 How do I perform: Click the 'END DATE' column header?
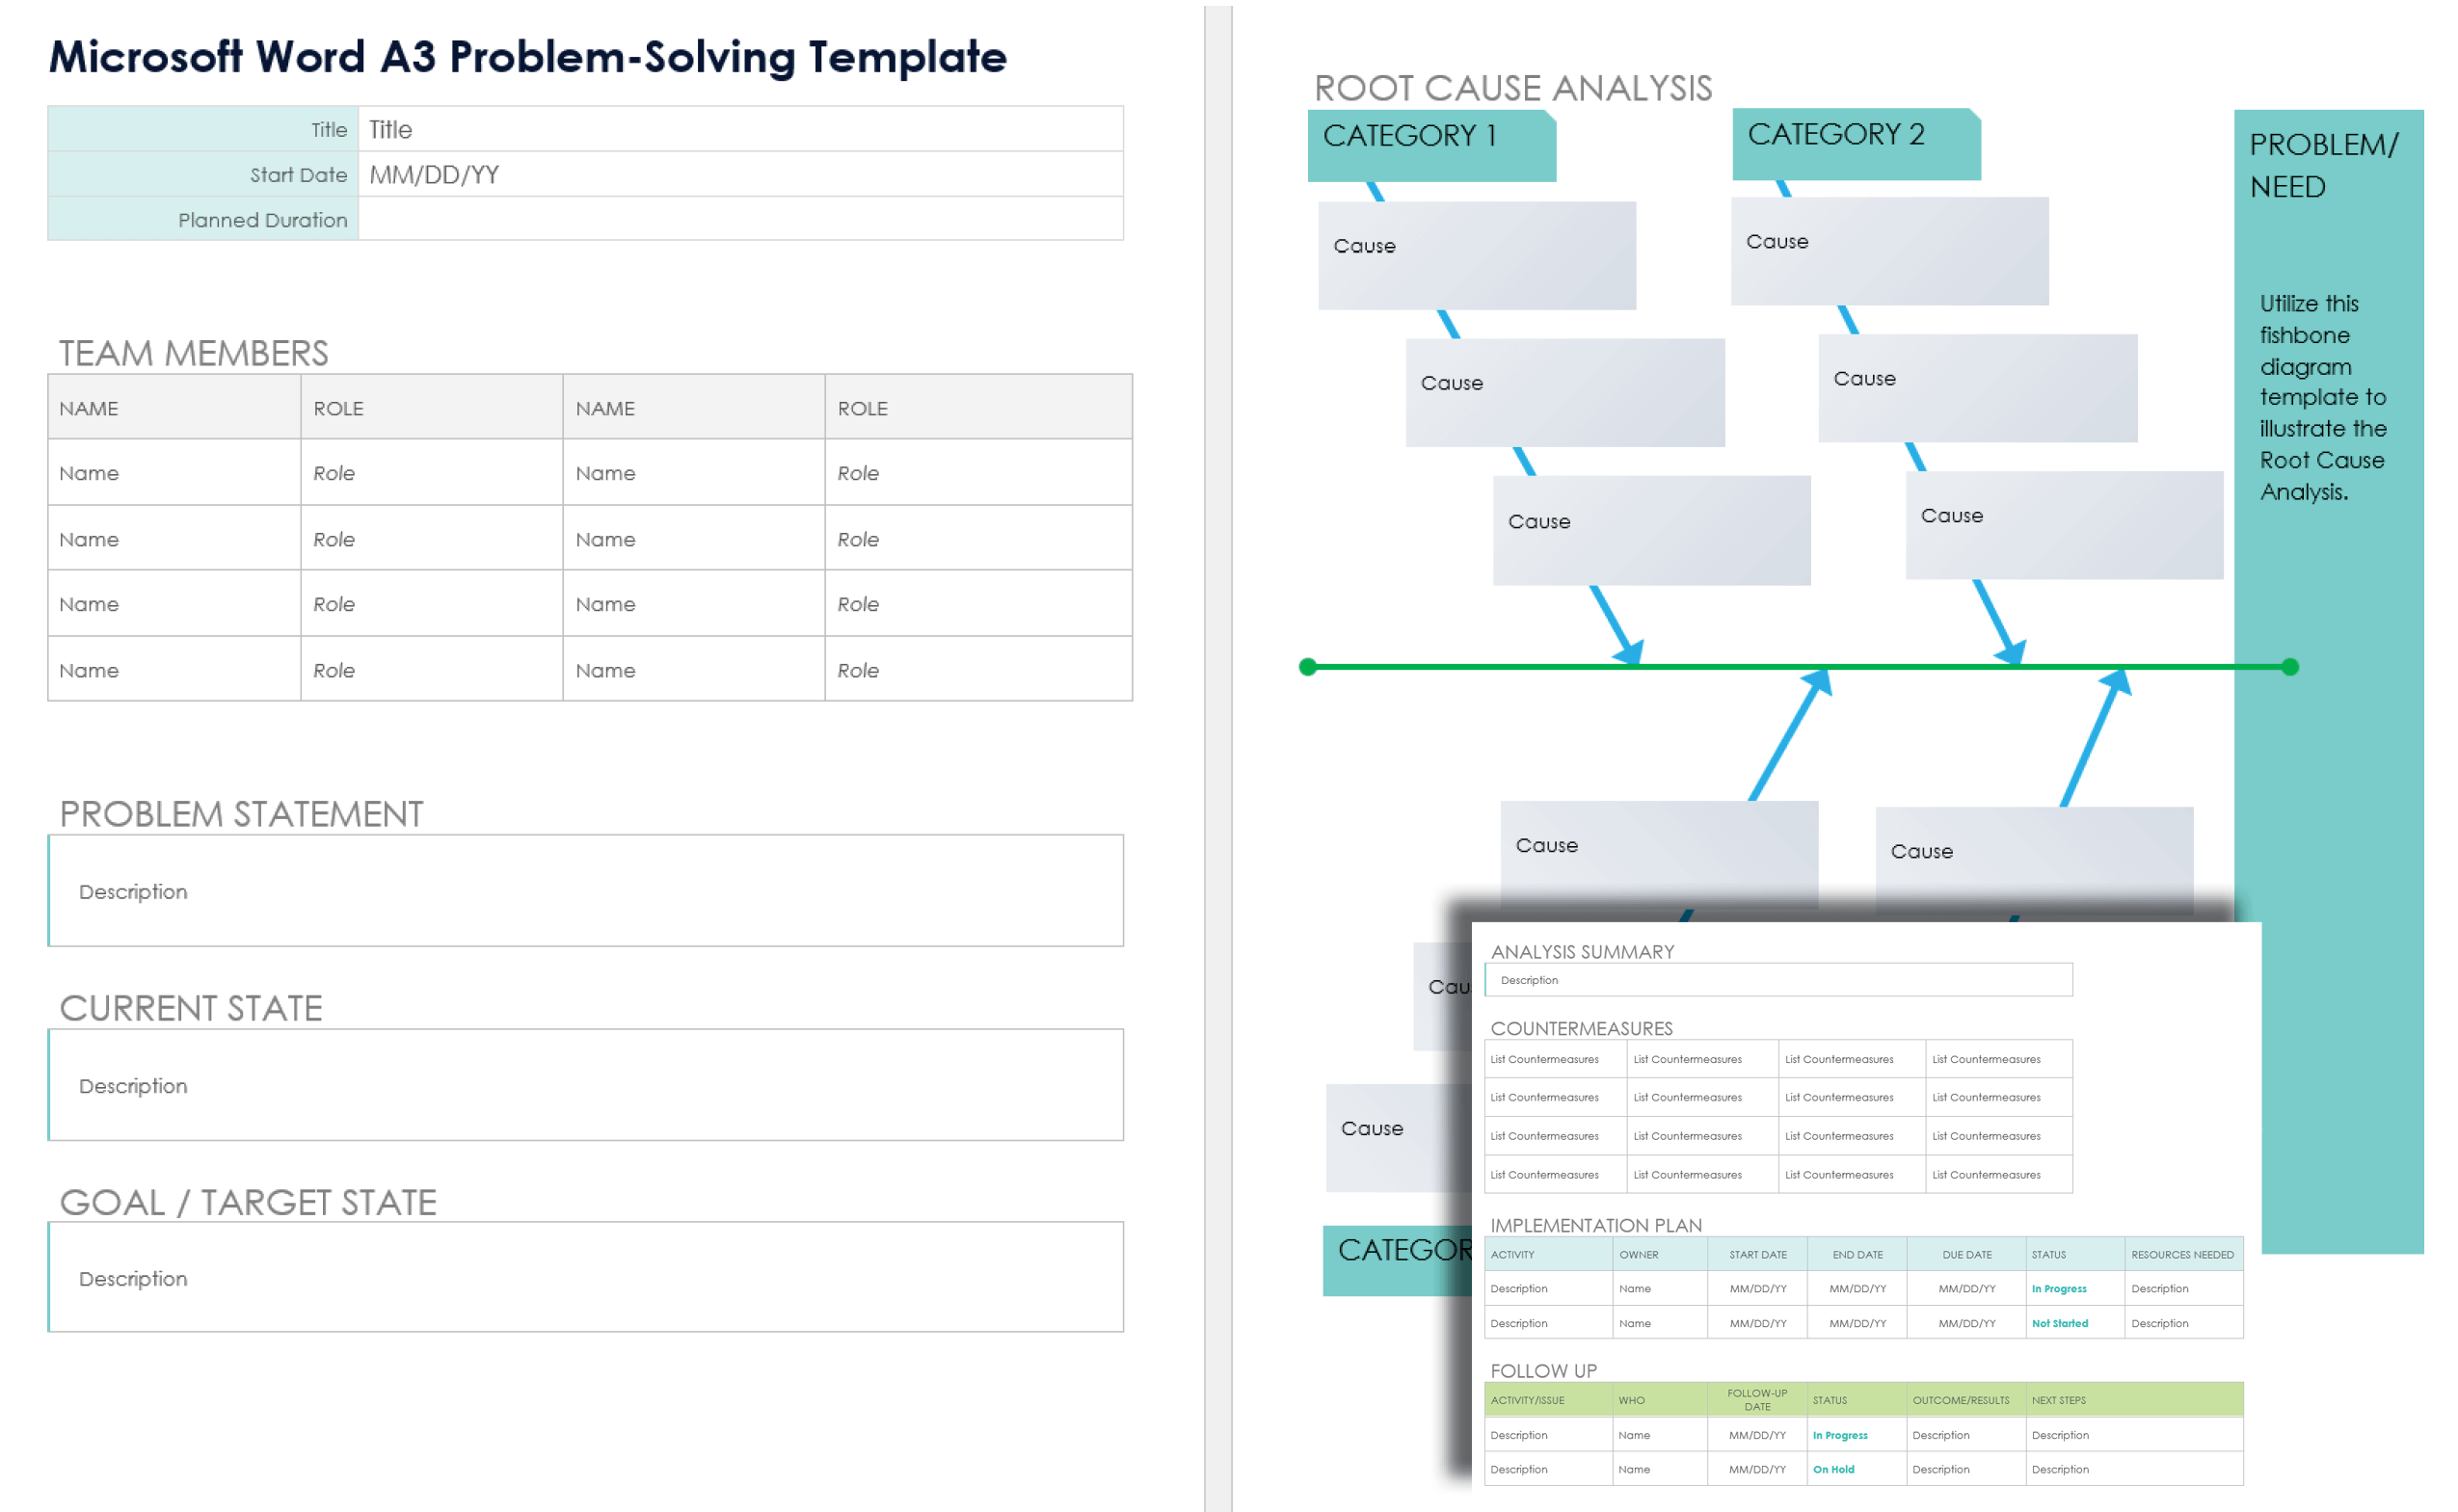click(1857, 1254)
